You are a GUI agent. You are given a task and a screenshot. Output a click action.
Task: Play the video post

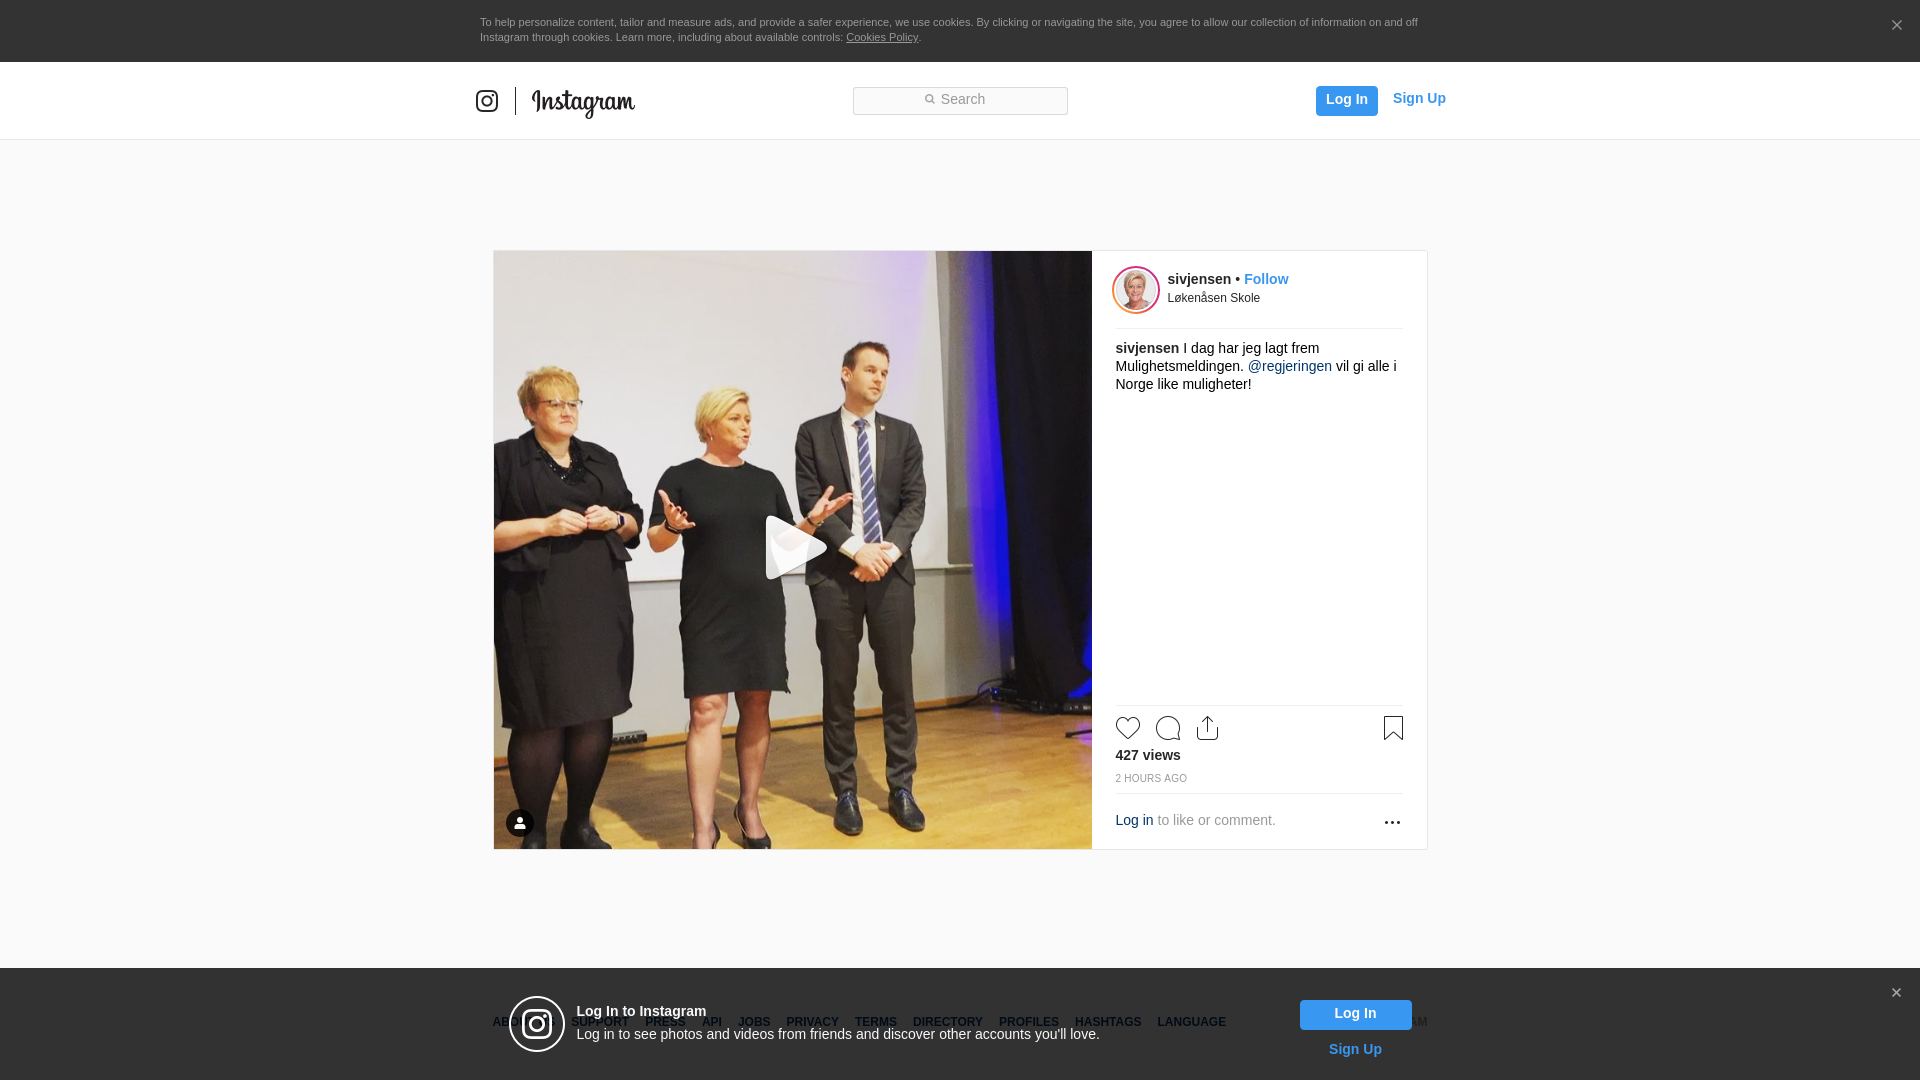tap(796, 547)
